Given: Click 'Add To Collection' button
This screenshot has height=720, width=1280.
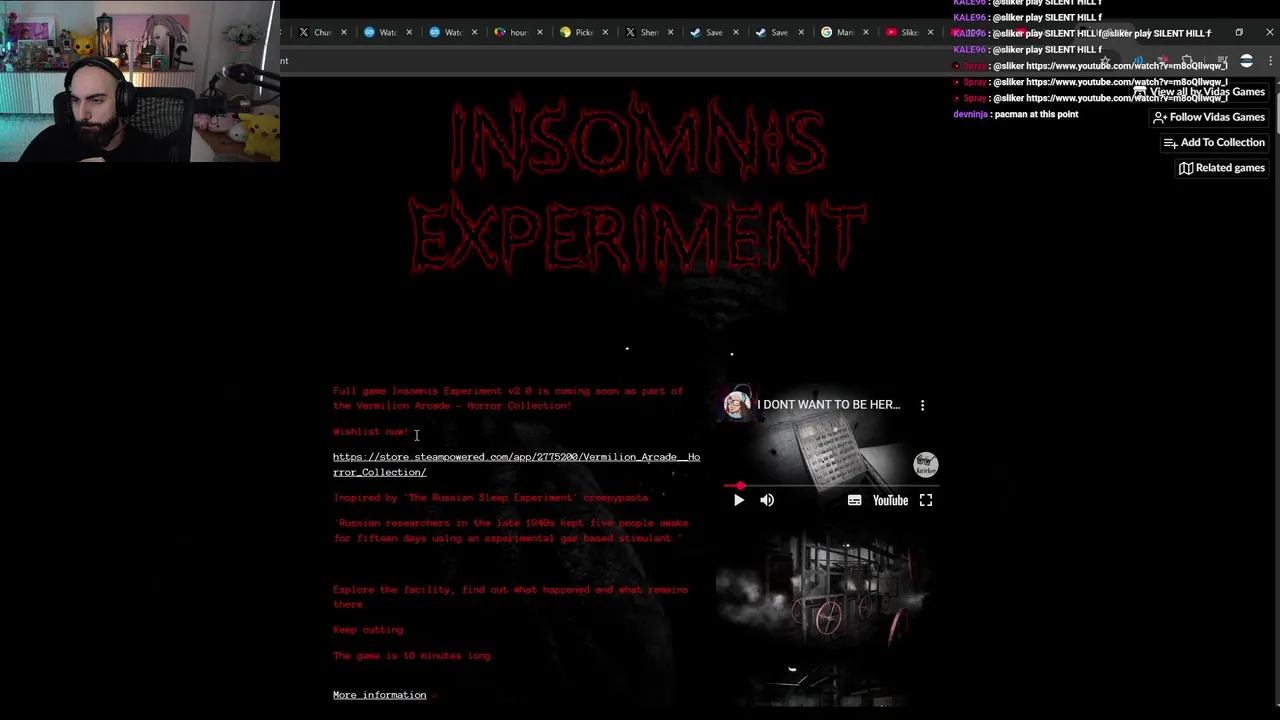Looking at the screenshot, I should coord(1214,142).
